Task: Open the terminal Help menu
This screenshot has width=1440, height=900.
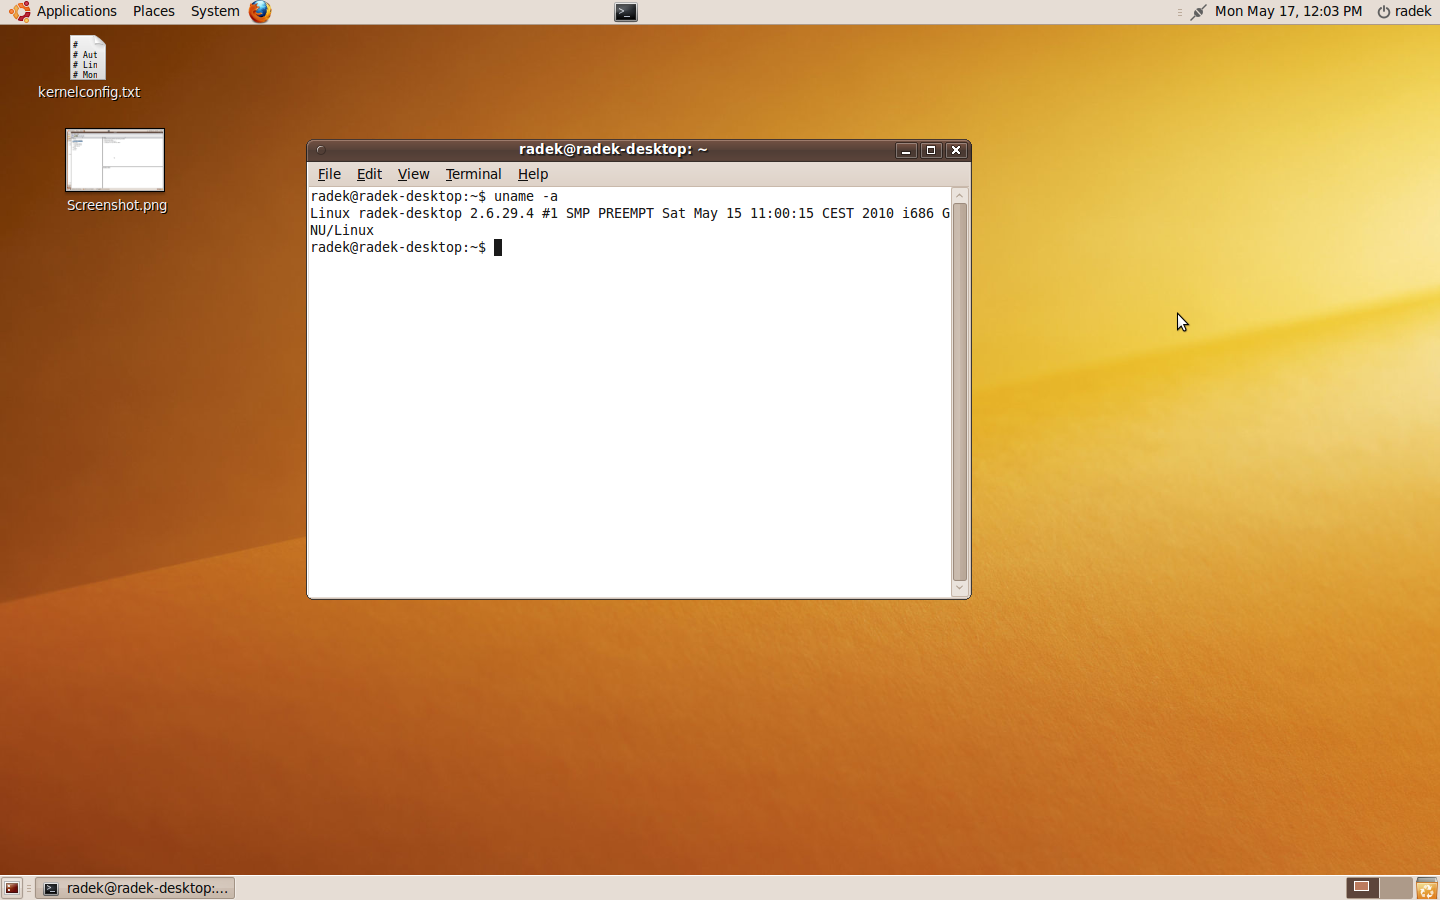Action: (533, 174)
